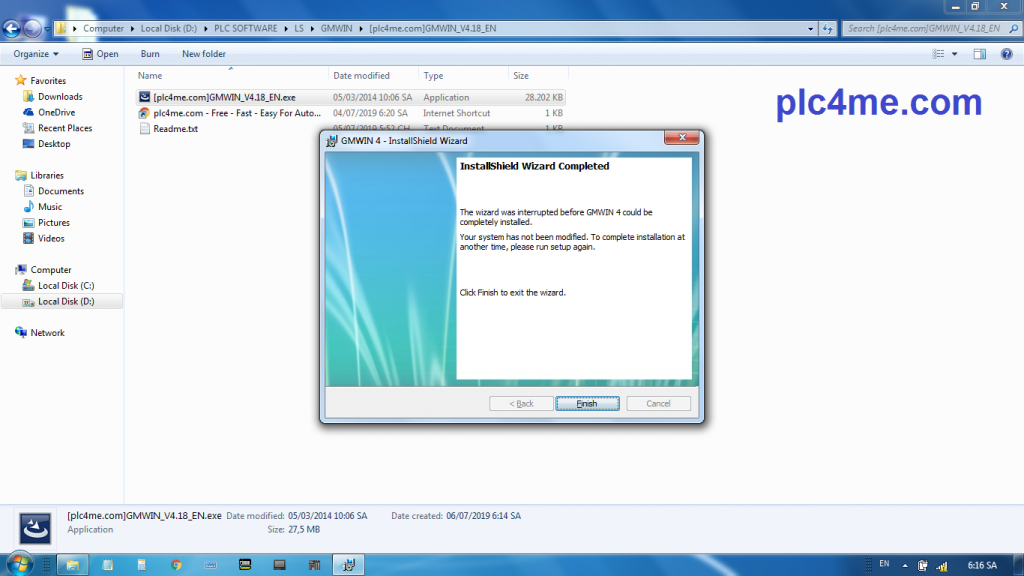Click the Chrome icon in the taskbar
1024x576 pixels.
click(x=176, y=565)
